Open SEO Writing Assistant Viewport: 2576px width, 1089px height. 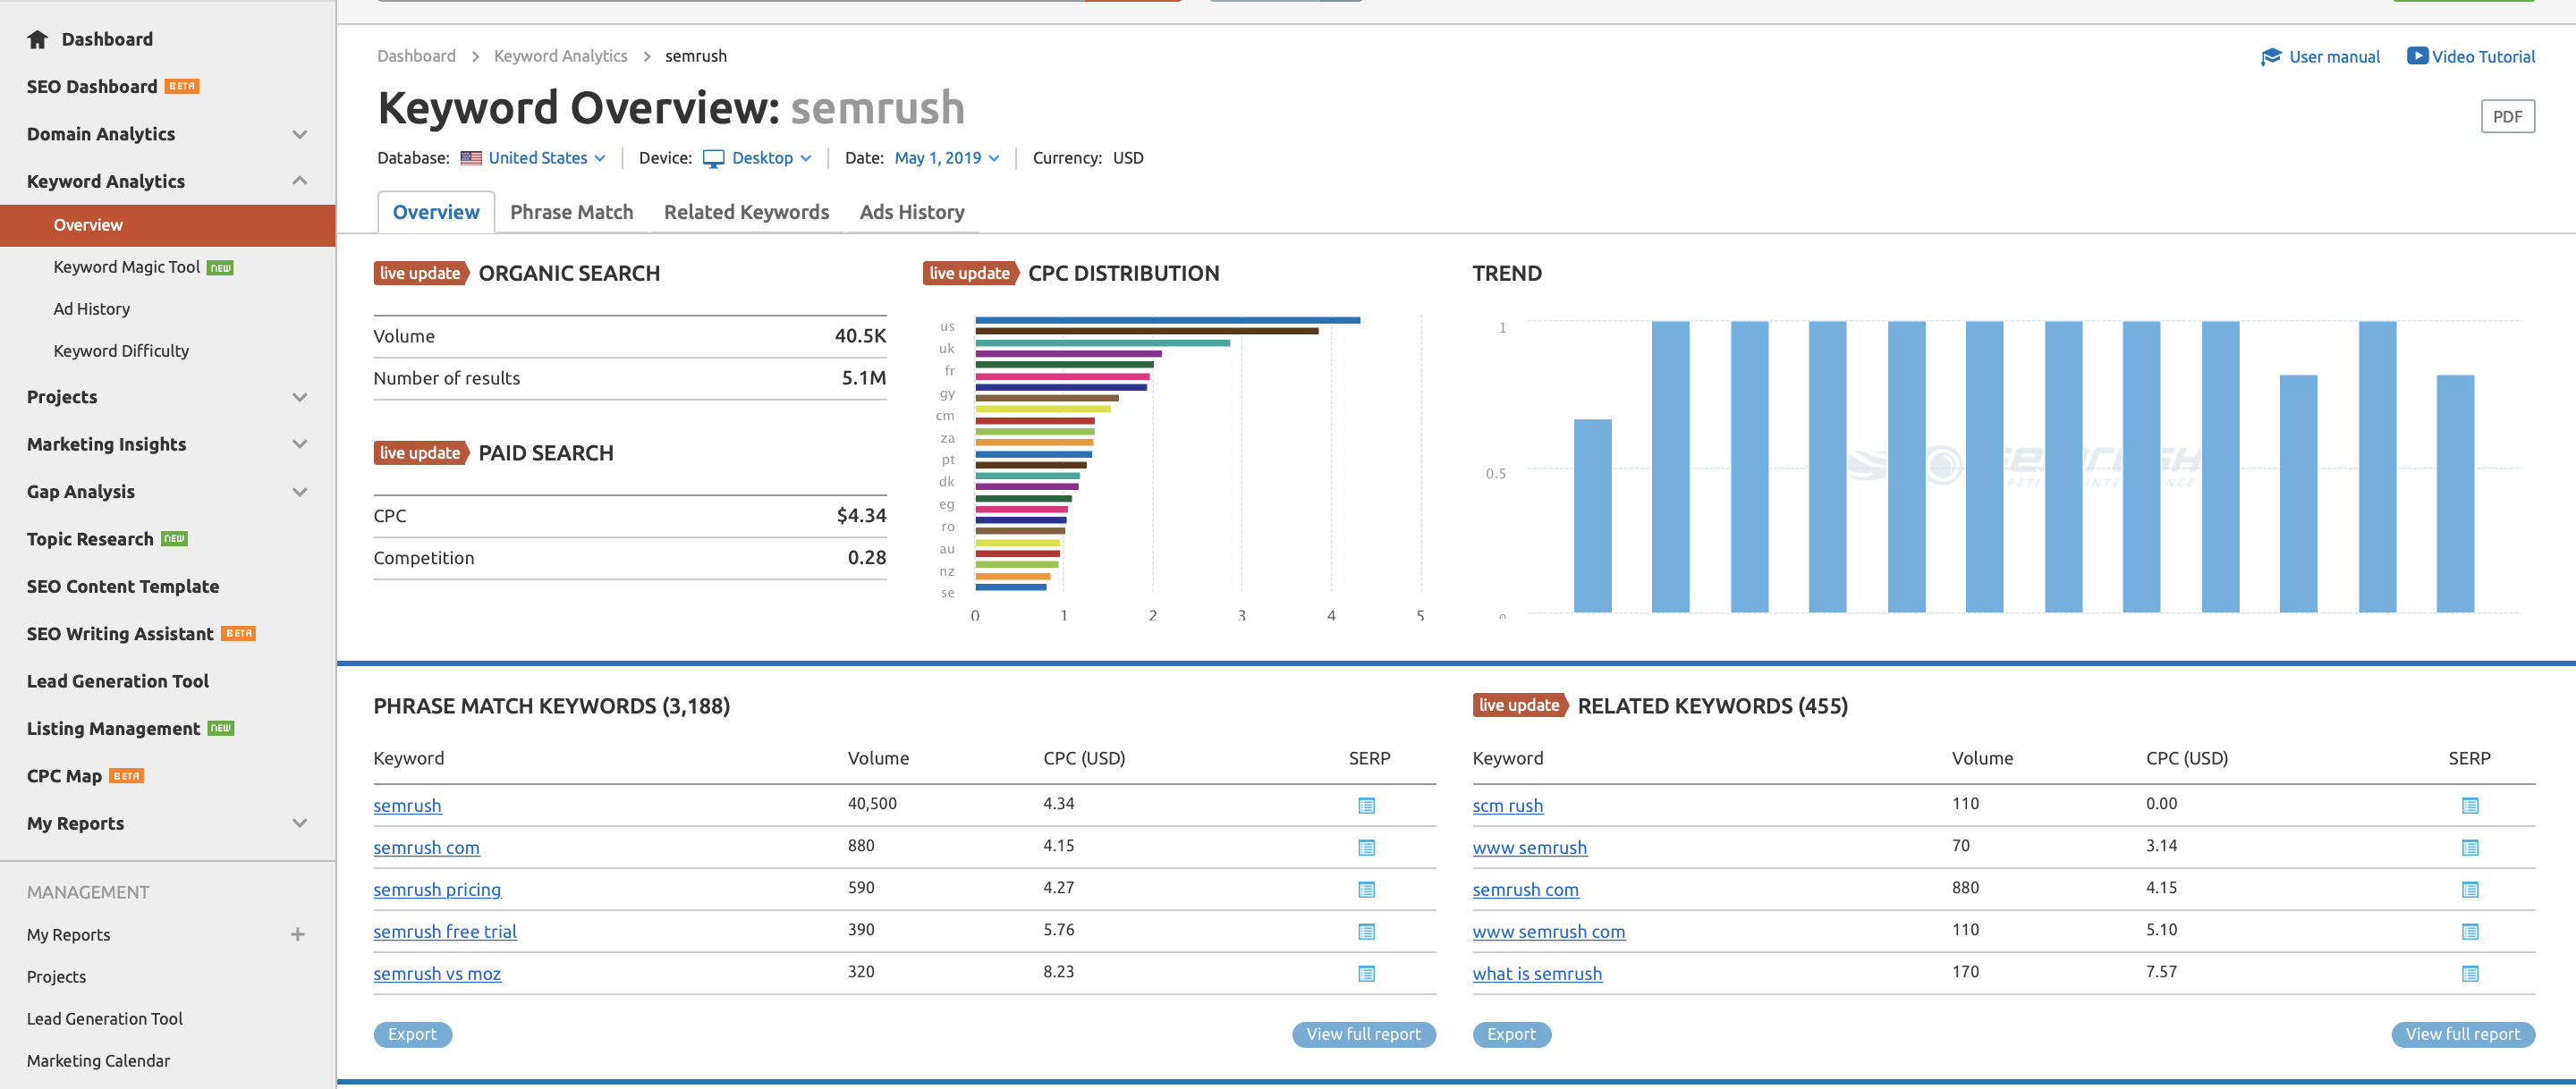120,634
